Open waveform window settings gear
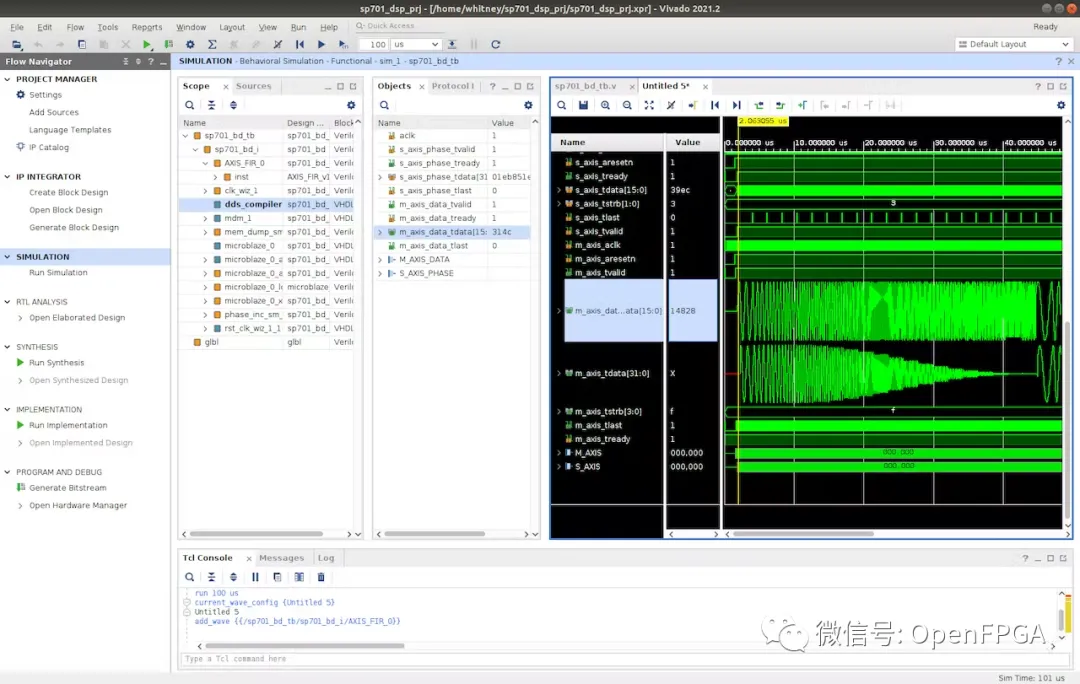This screenshot has height=684, width=1080. [x=1061, y=105]
